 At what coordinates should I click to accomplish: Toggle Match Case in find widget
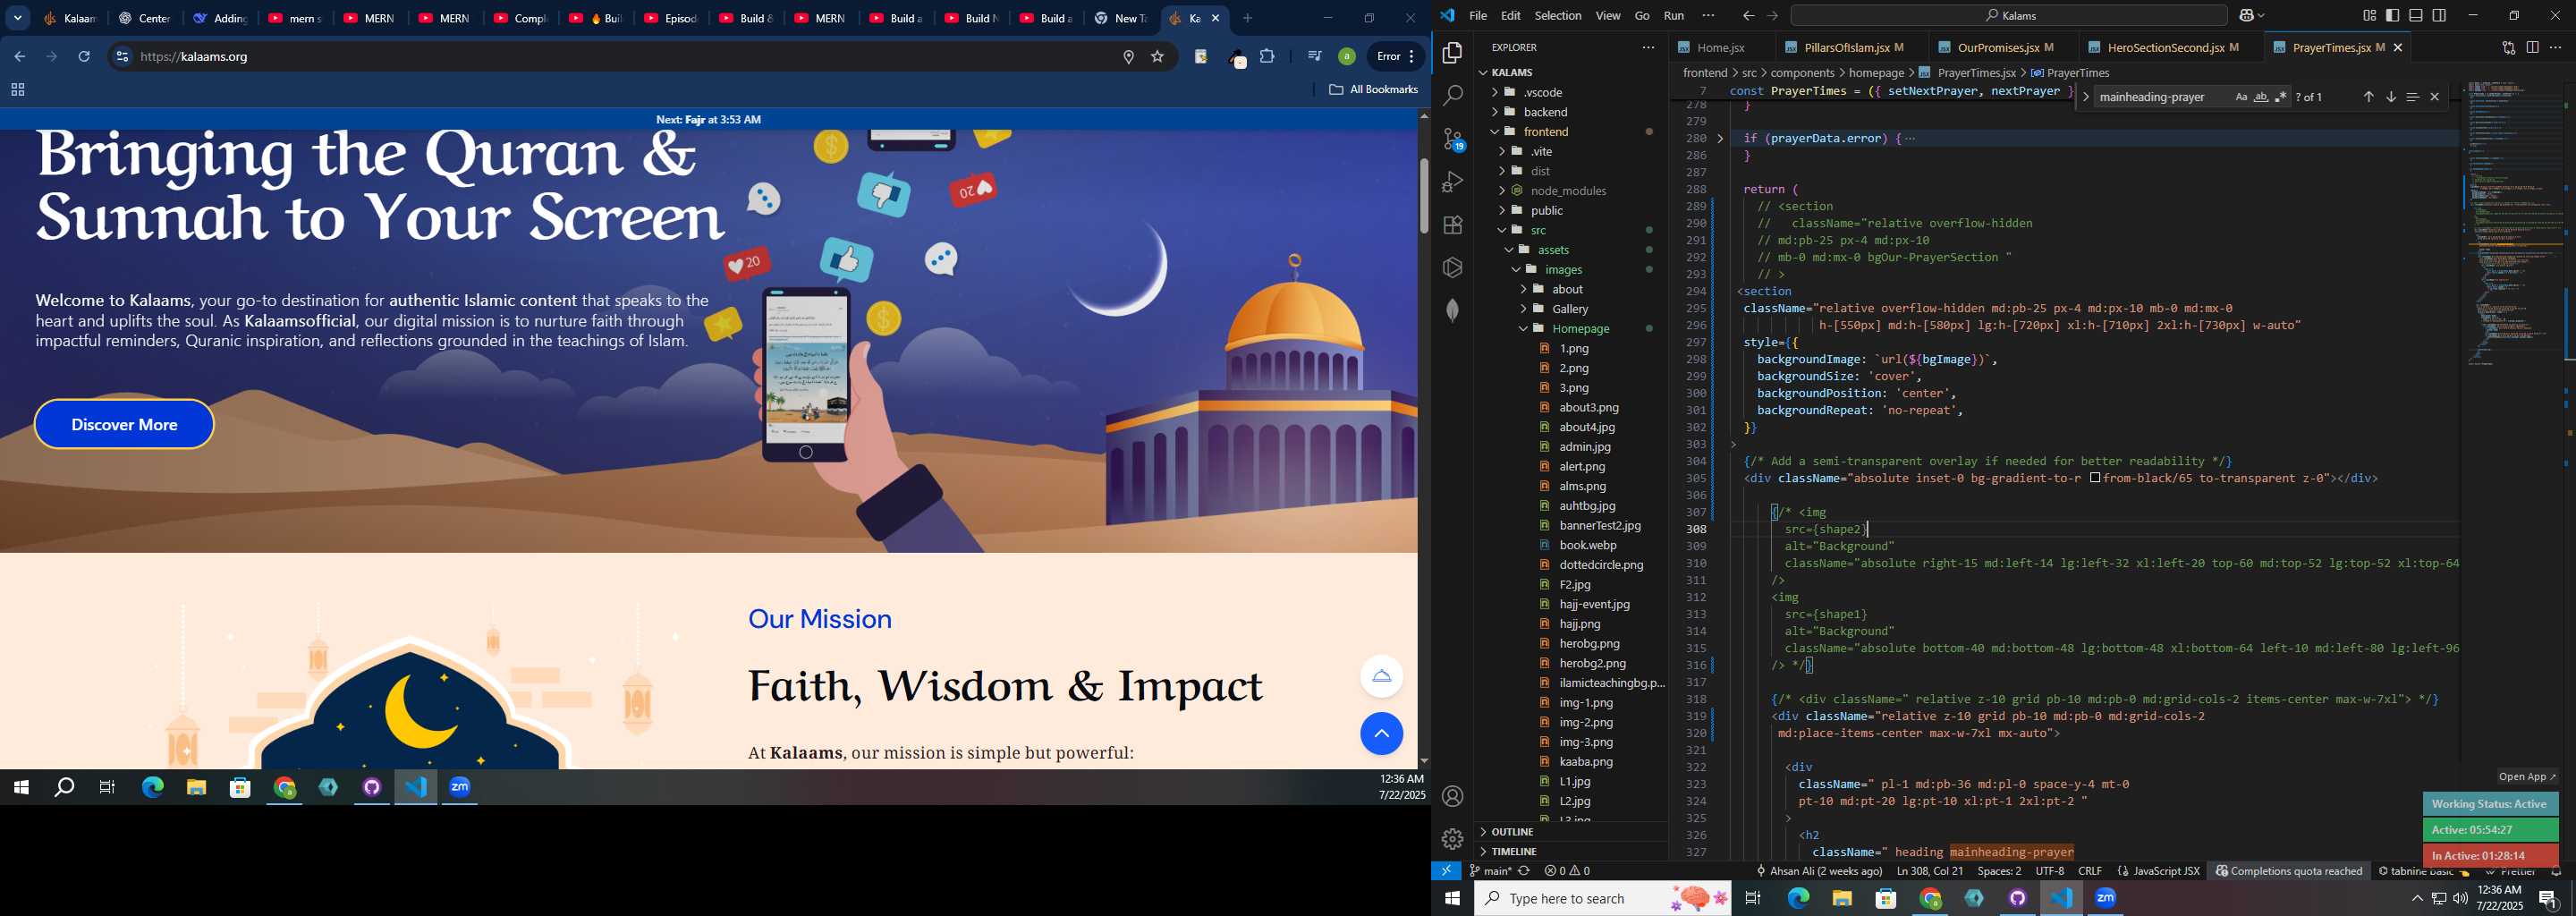coord(2241,97)
